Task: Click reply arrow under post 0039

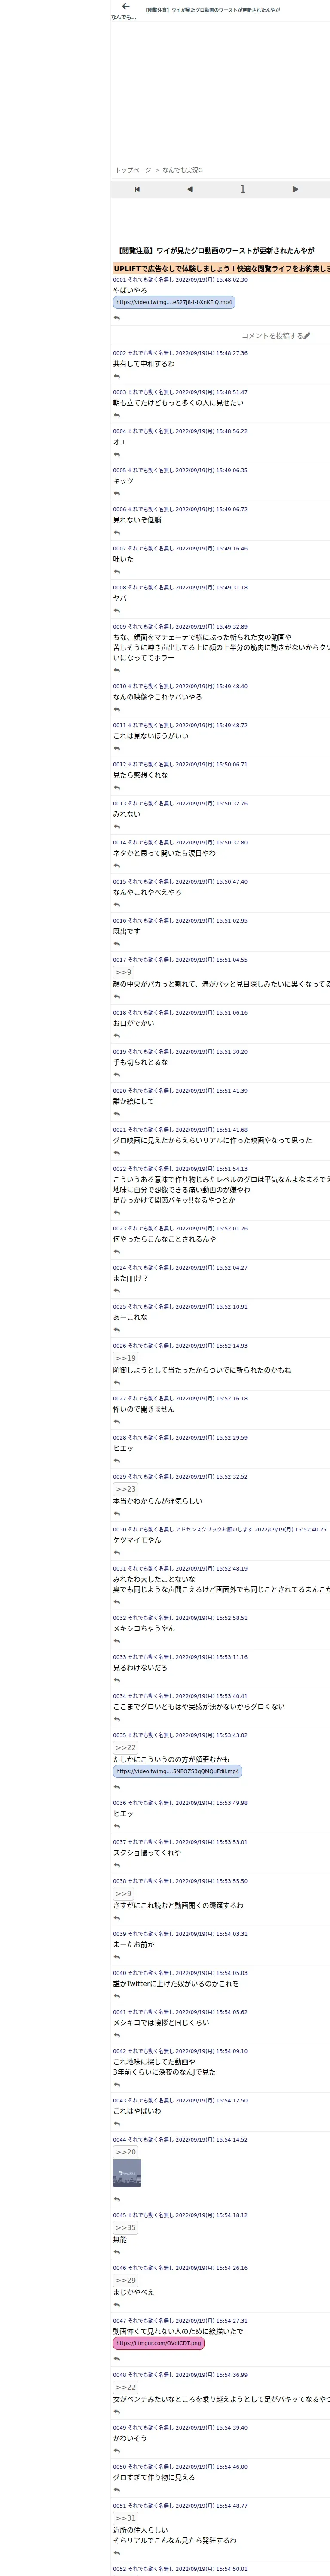Action: coord(117,1957)
